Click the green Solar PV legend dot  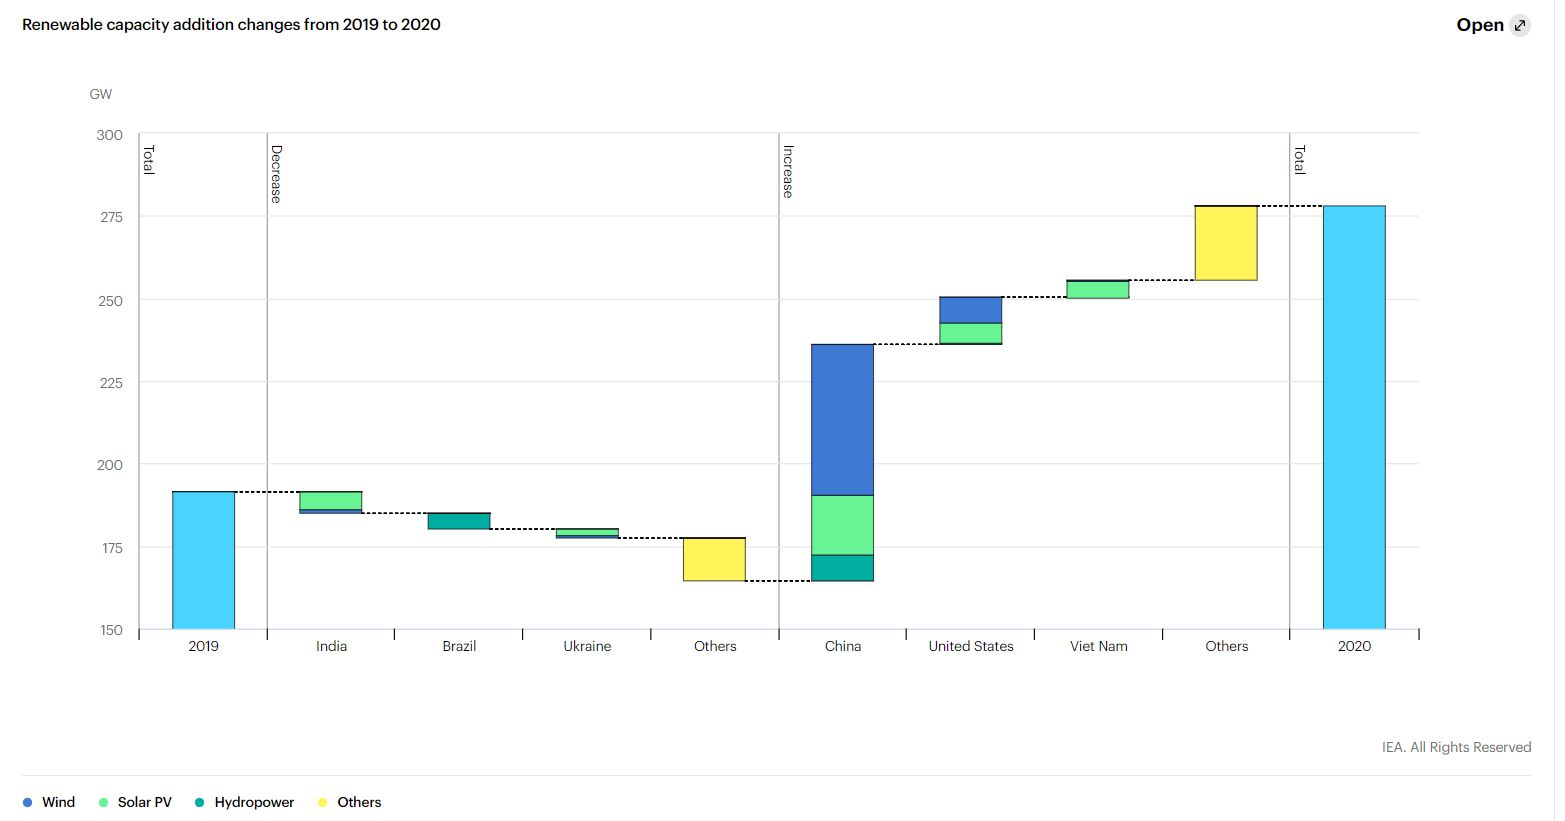[103, 802]
